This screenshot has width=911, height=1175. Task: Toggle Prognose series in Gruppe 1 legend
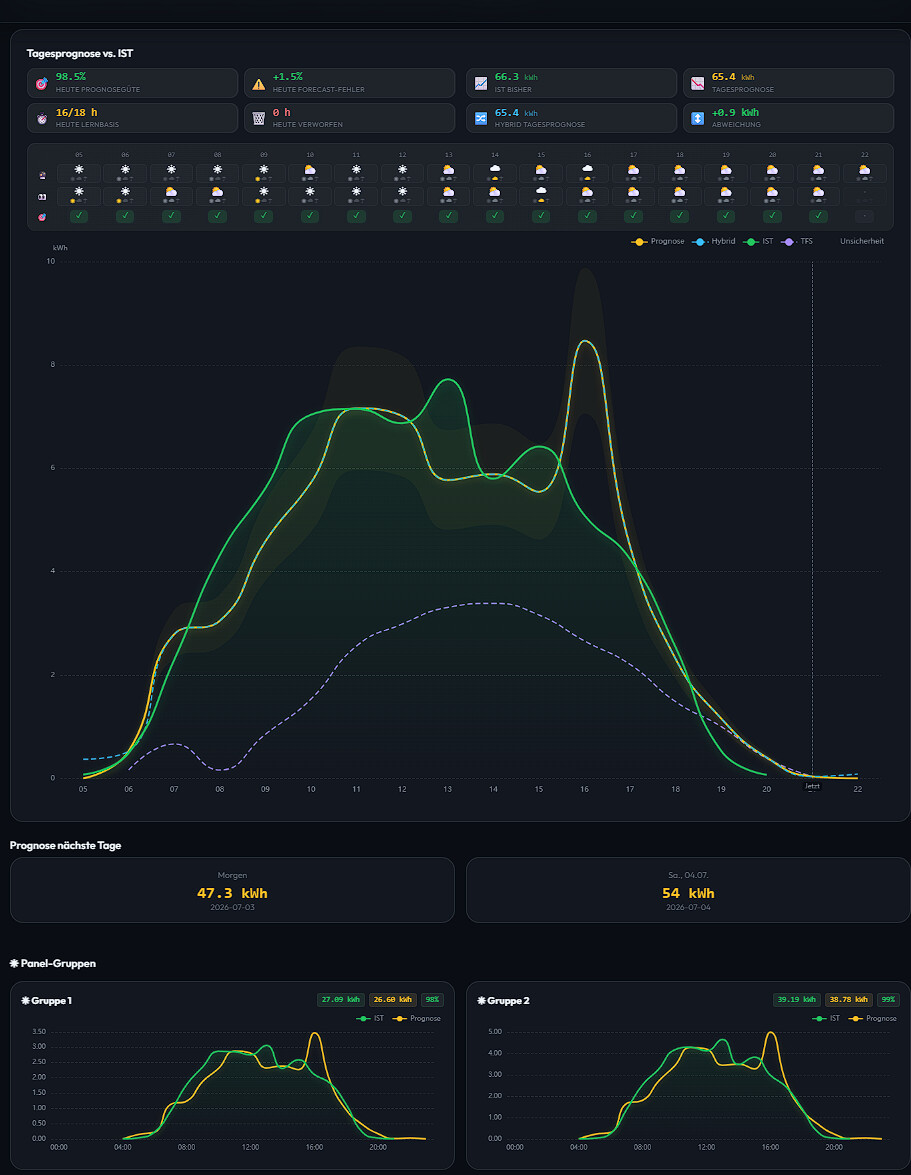[x=417, y=1018]
